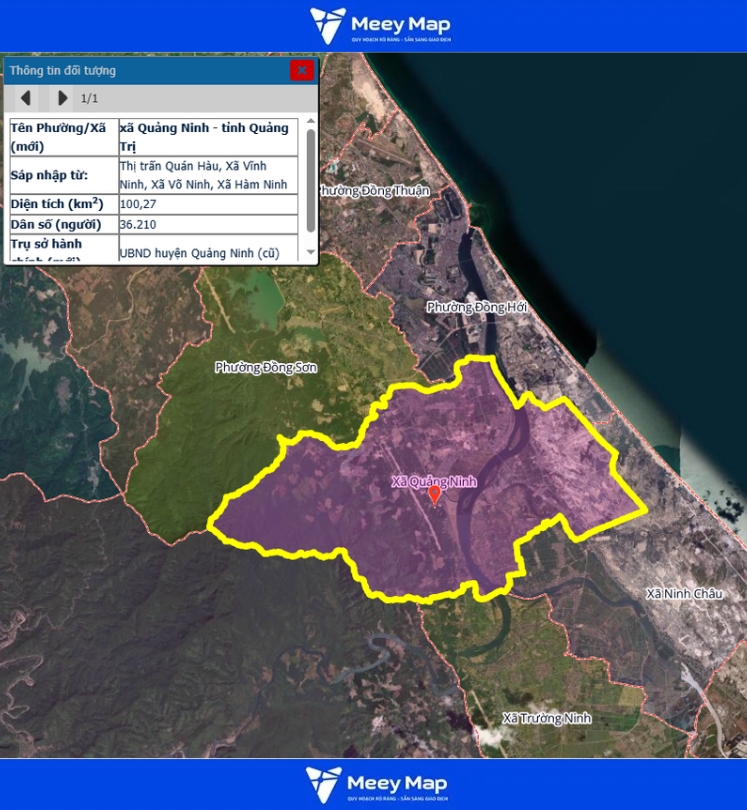Image resolution: width=747 pixels, height=810 pixels.
Task: Click the Meey Map logo in top banner
Action: [380, 26]
